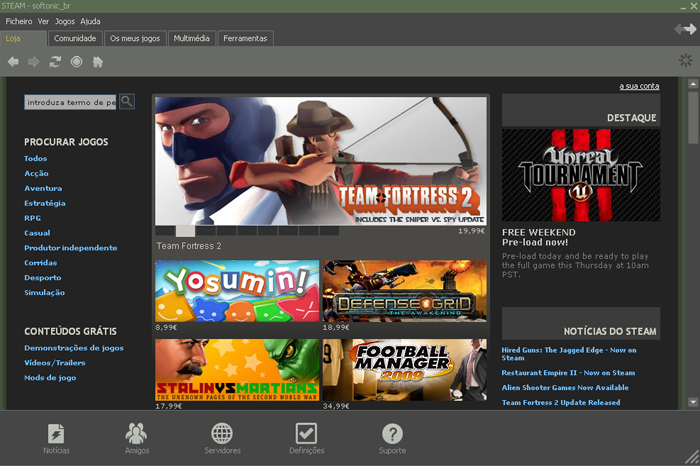This screenshot has width=700, height=466.
Task: Click the top-right double arrow icon
Action: click(x=685, y=29)
